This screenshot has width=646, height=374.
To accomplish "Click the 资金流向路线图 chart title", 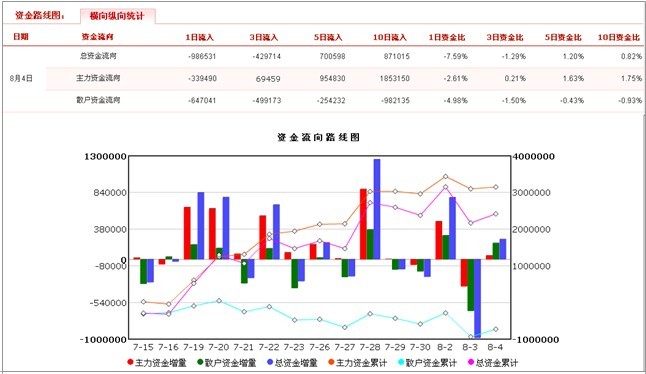I will tap(318, 138).
